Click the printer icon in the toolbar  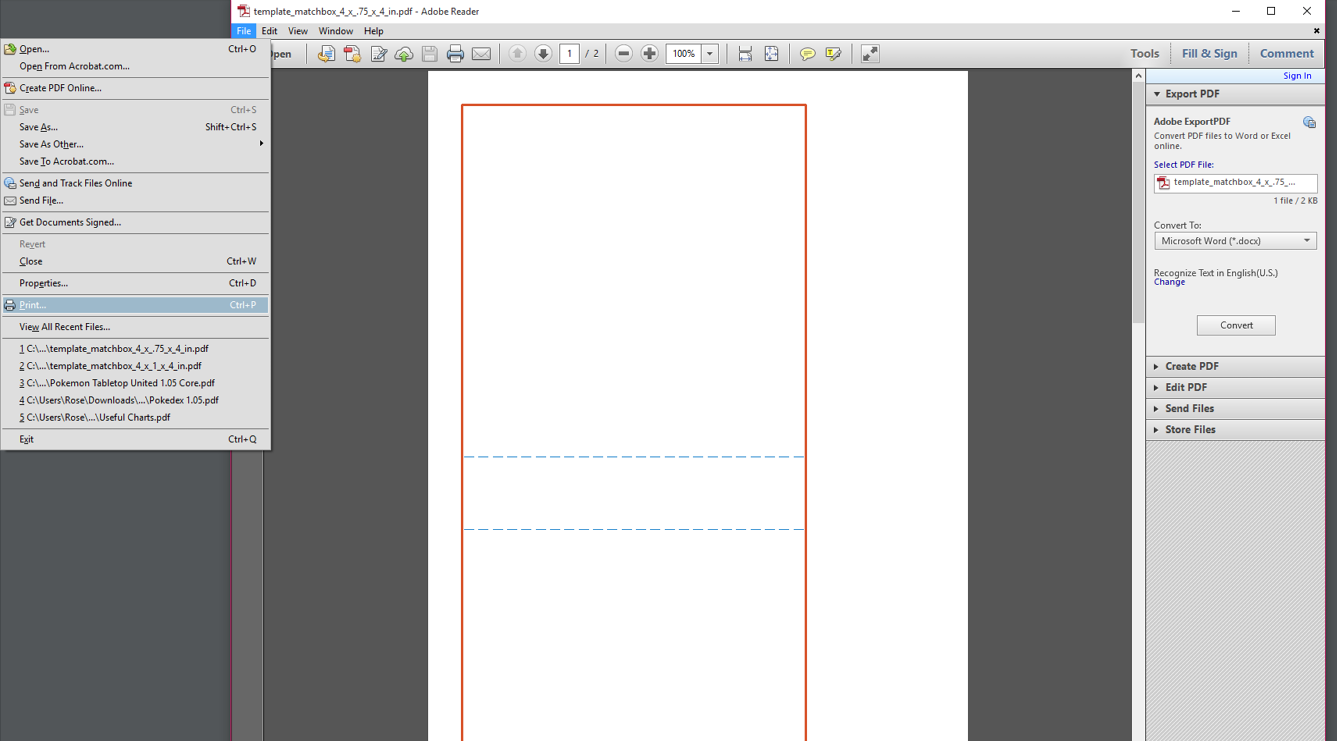(x=455, y=54)
